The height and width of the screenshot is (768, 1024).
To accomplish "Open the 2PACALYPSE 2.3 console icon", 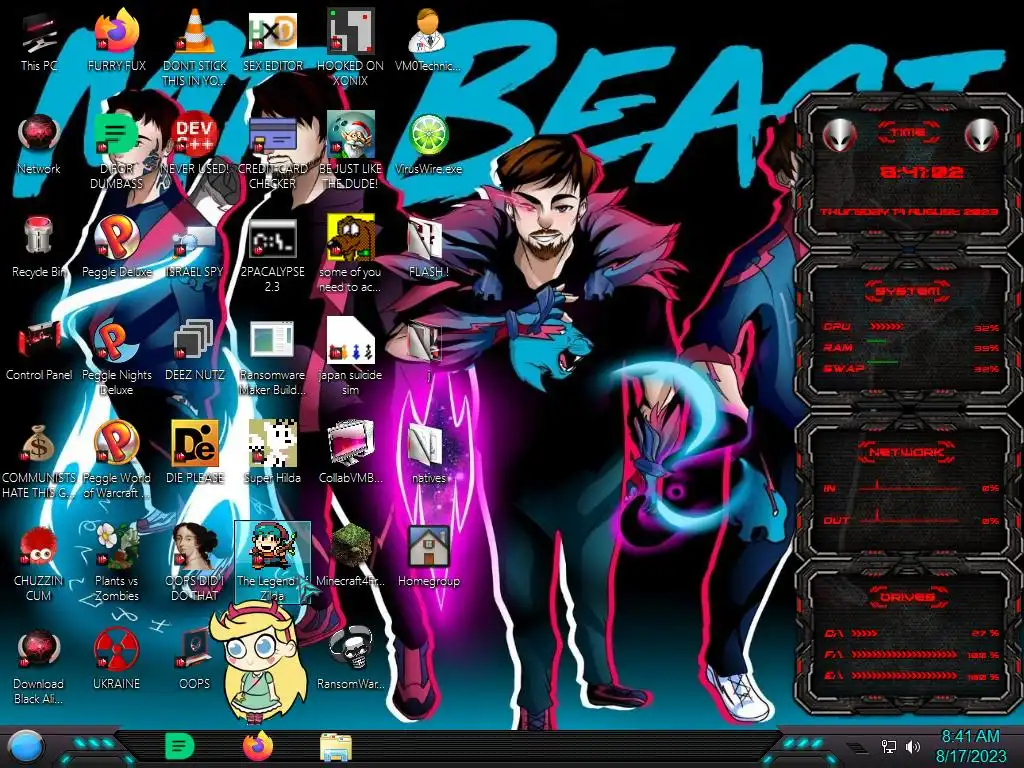I will (272, 238).
